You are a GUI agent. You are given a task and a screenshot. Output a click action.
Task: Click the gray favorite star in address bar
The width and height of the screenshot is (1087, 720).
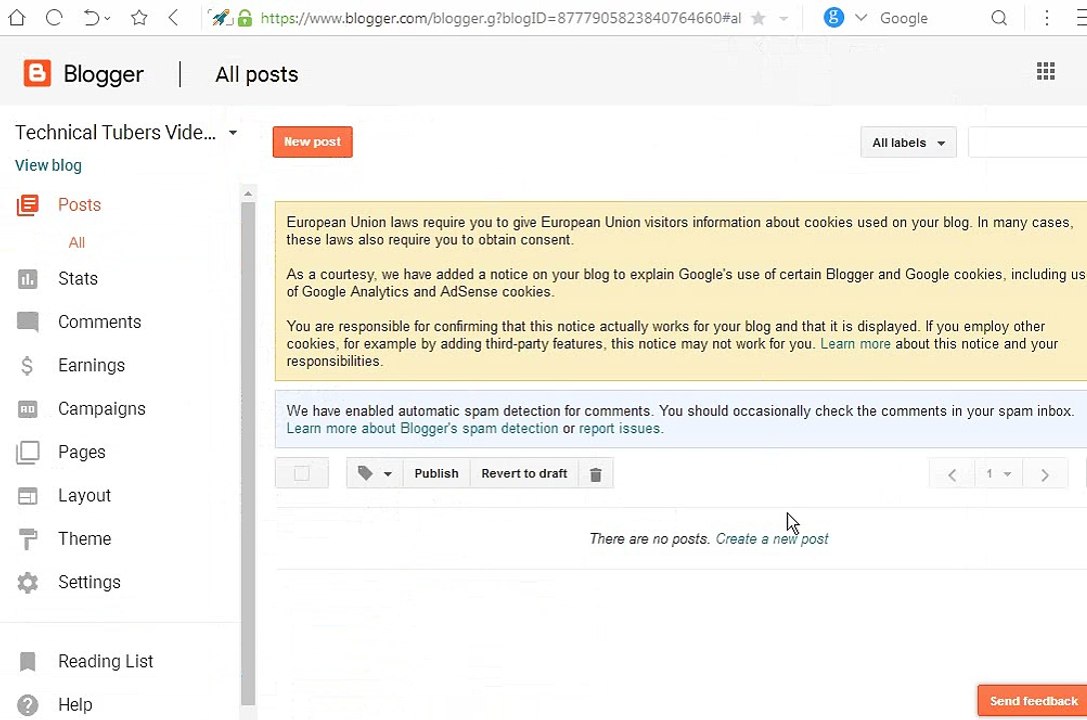click(758, 18)
